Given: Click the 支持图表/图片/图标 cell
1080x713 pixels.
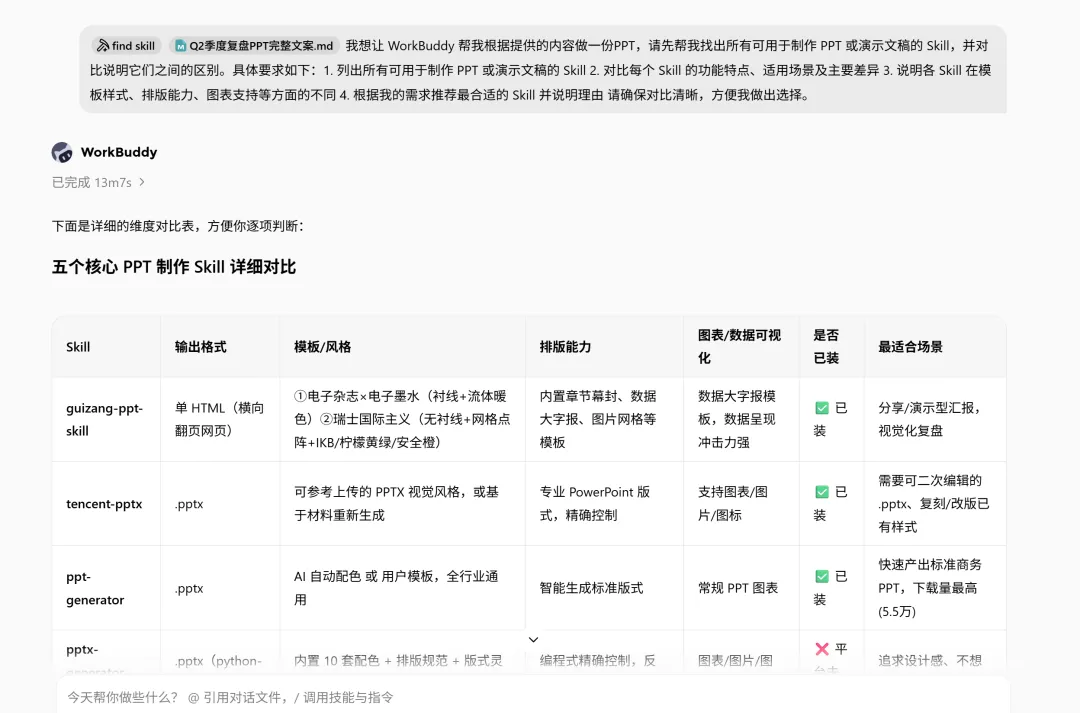Looking at the screenshot, I should click(x=741, y=504).
